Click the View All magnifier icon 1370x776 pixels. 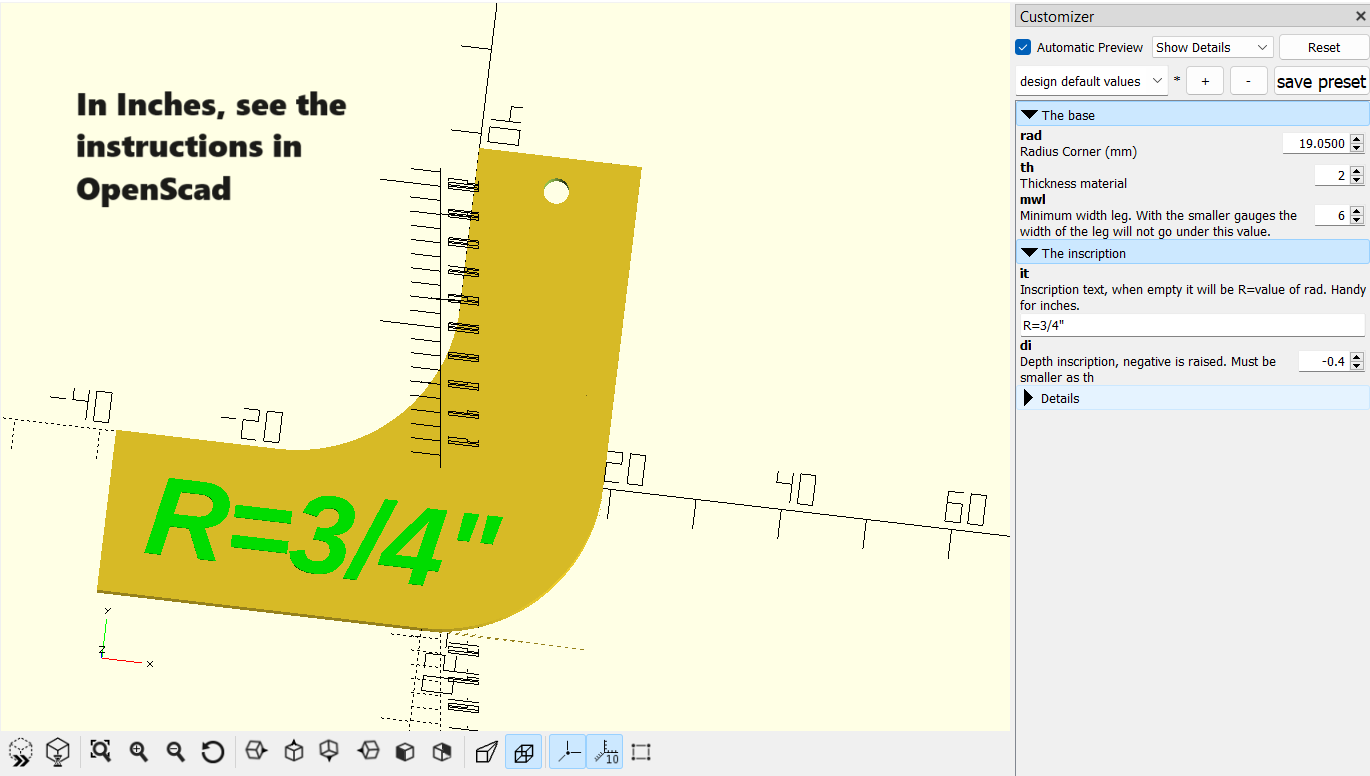(100, 751)
